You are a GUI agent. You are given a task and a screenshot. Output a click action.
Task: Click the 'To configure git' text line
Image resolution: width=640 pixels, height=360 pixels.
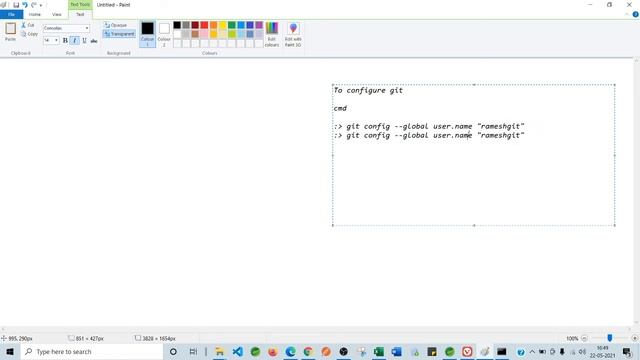pos(369,90)
